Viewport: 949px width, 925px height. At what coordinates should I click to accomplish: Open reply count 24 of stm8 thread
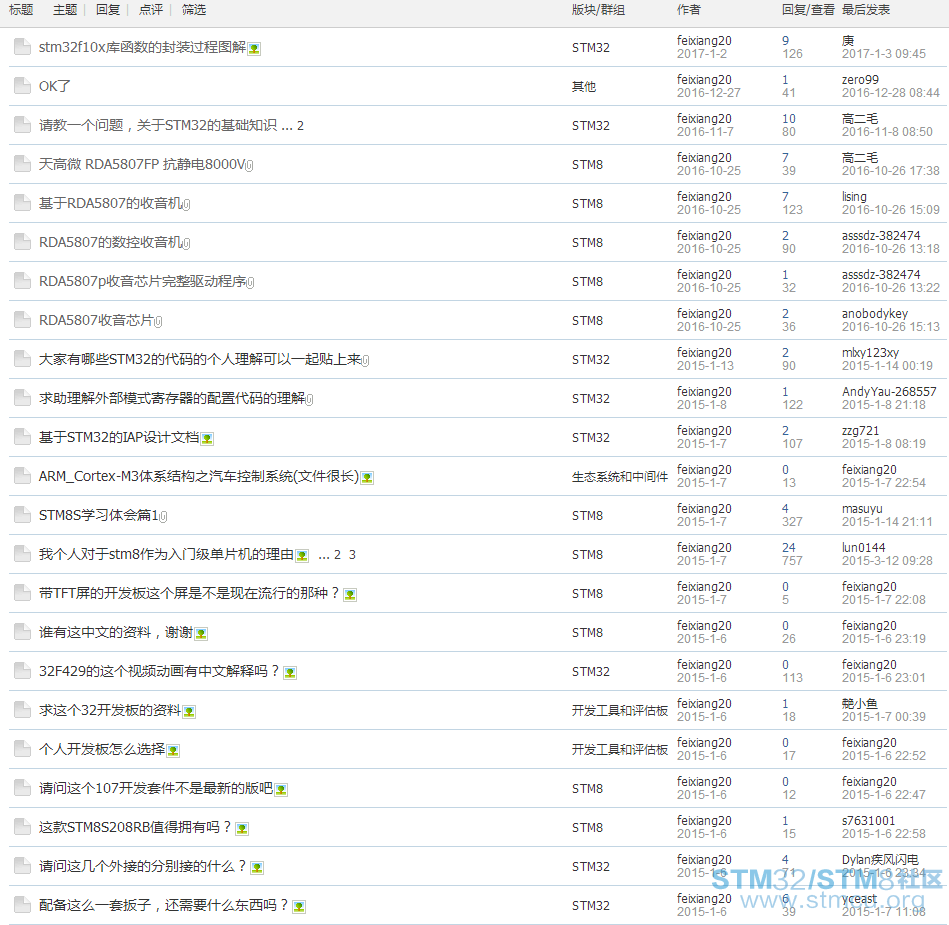point(789,548)
